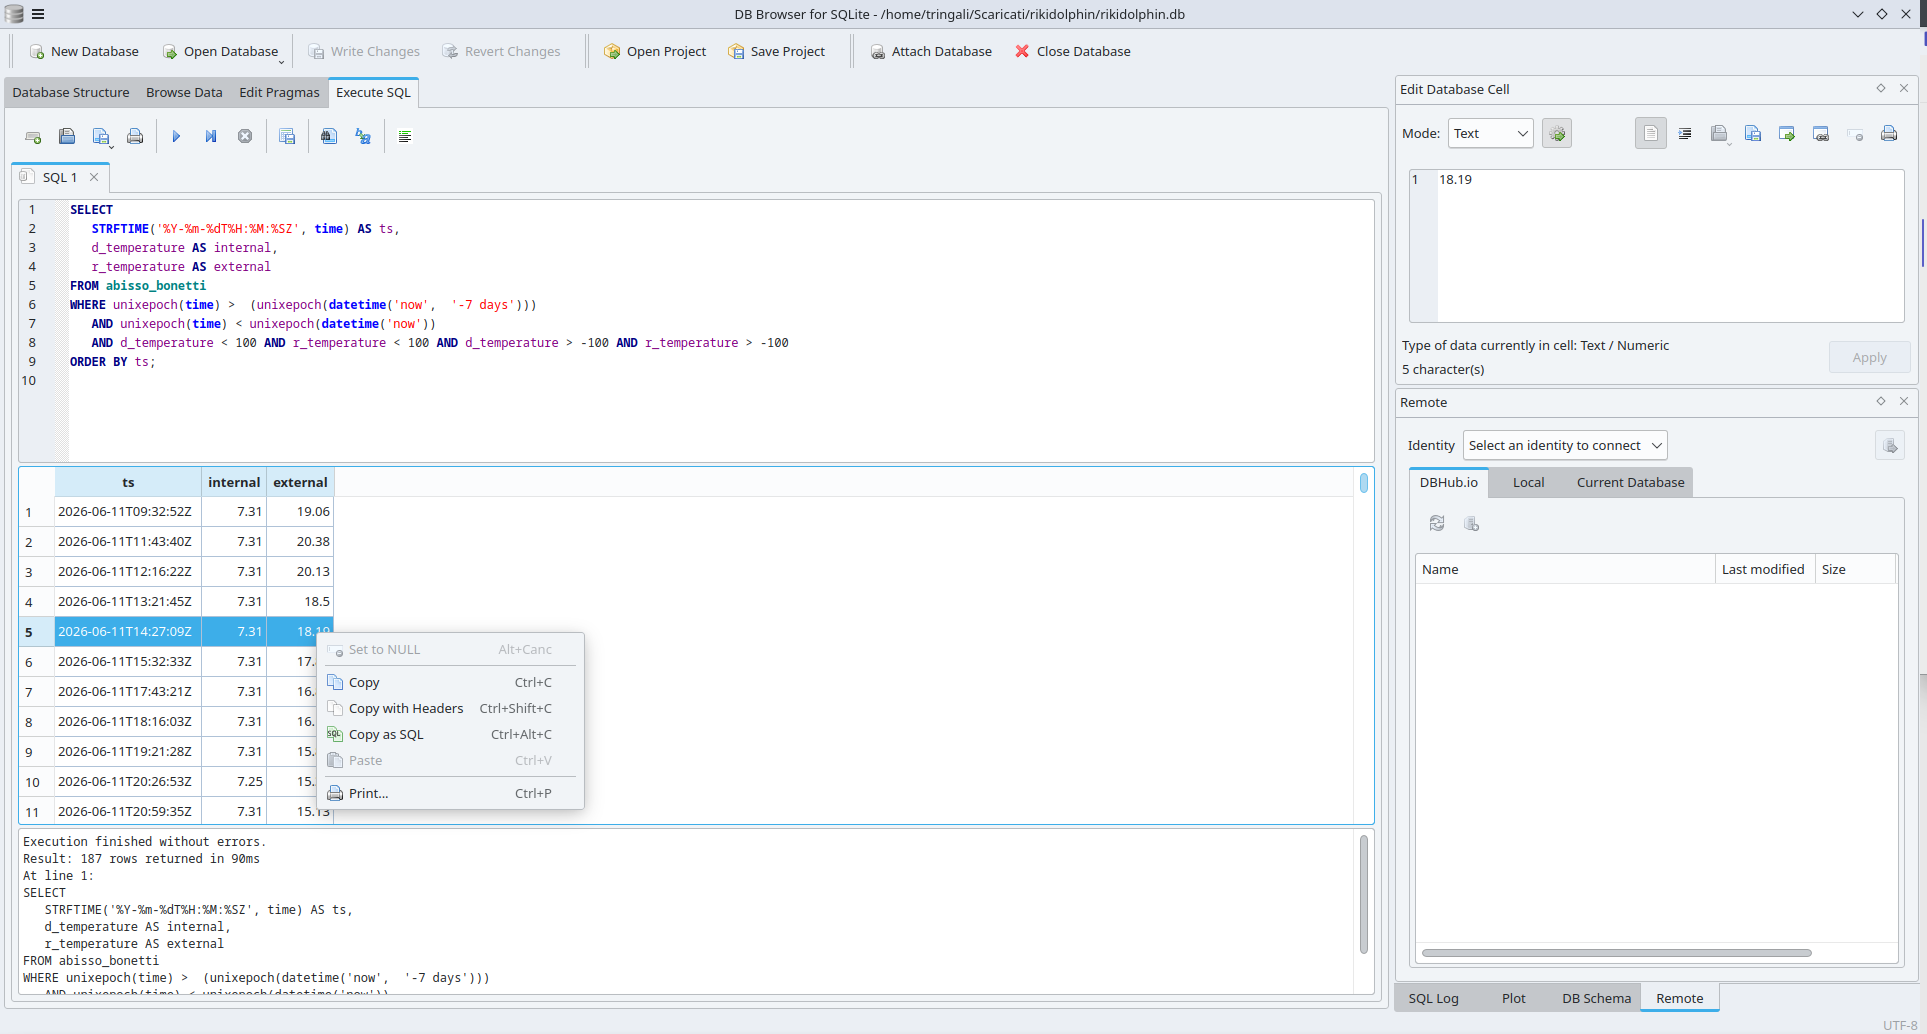Open the Mode dropdown showing Text
The image size is (1927, 1034).
coord(1490,134)
